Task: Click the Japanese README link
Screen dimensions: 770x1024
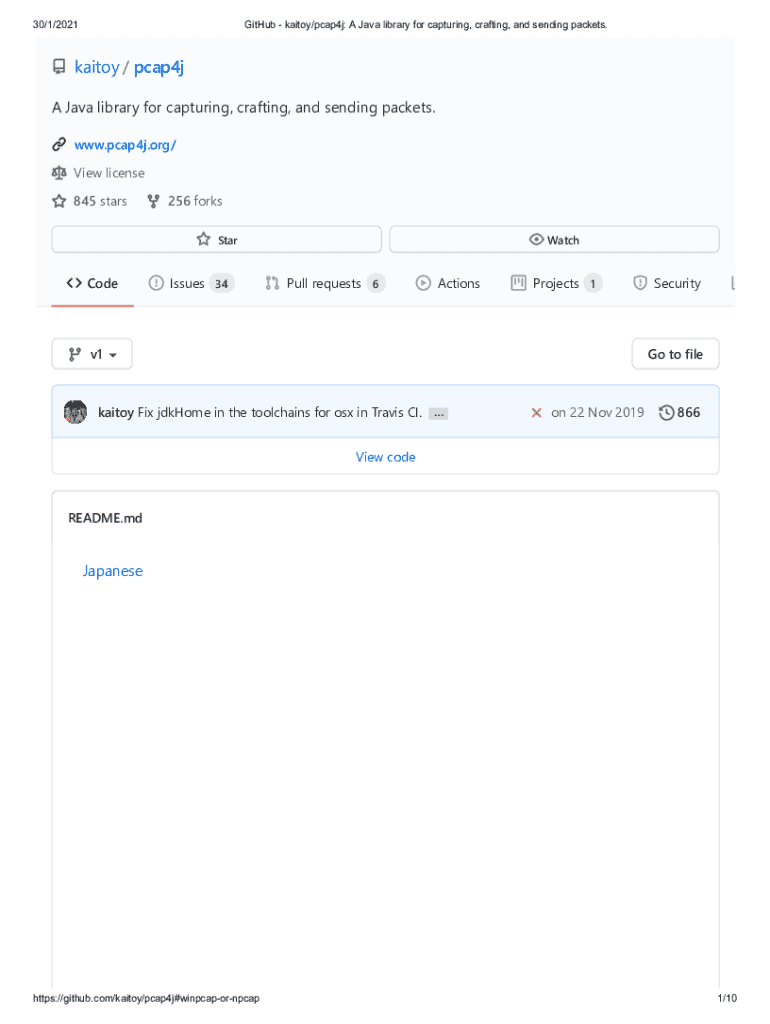Action: 113,571
